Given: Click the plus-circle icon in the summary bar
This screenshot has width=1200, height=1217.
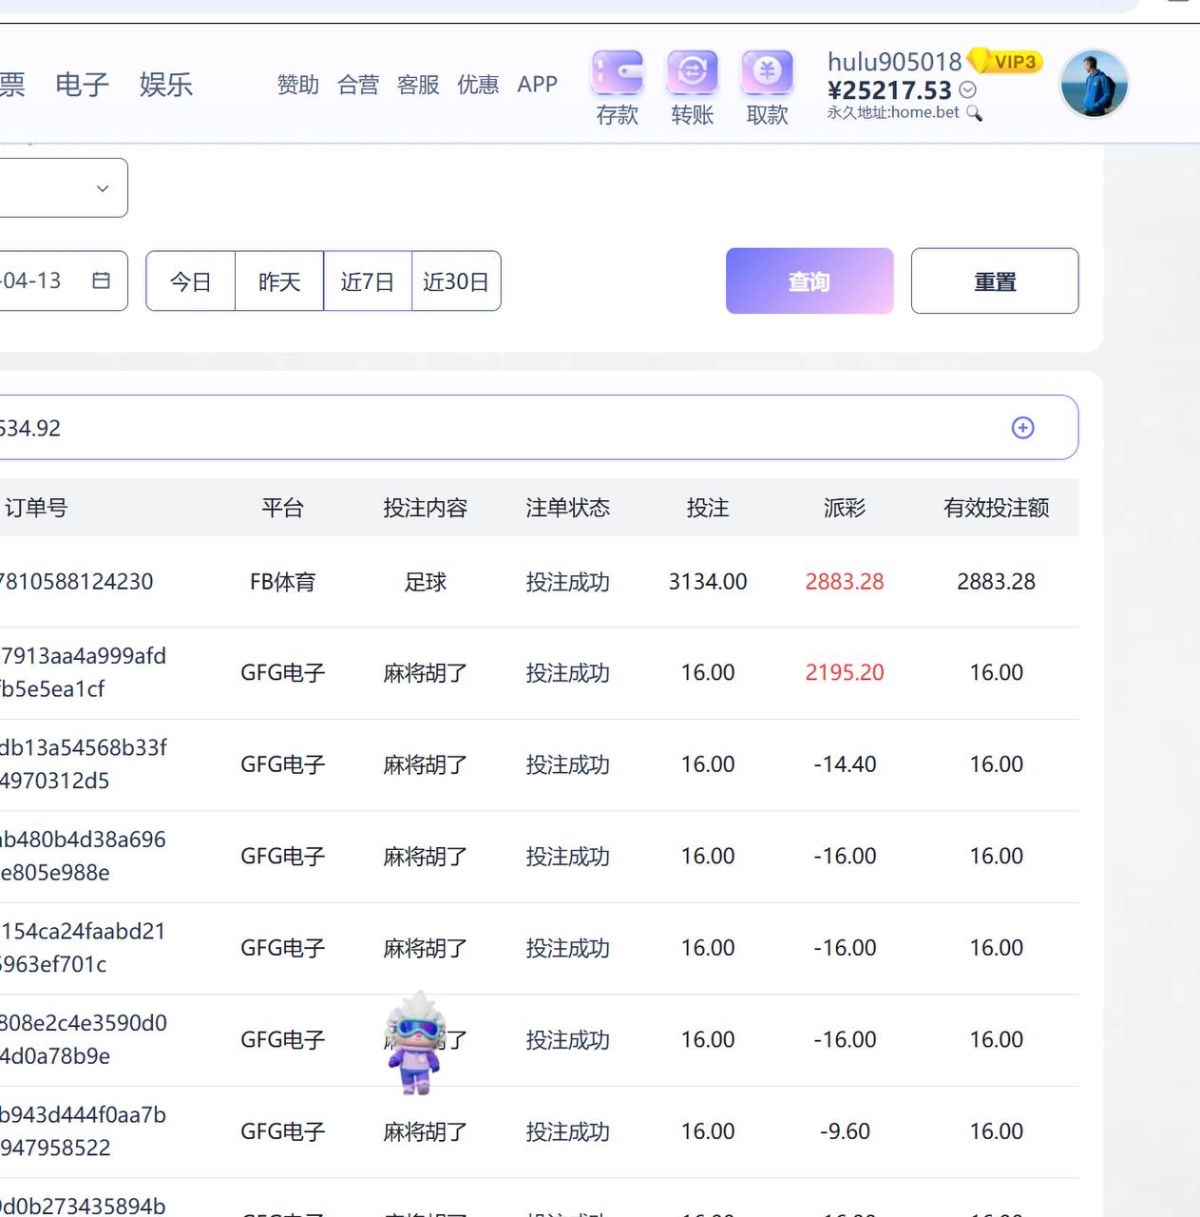Looking at the screenshot, I should [x=1022, y=427].
